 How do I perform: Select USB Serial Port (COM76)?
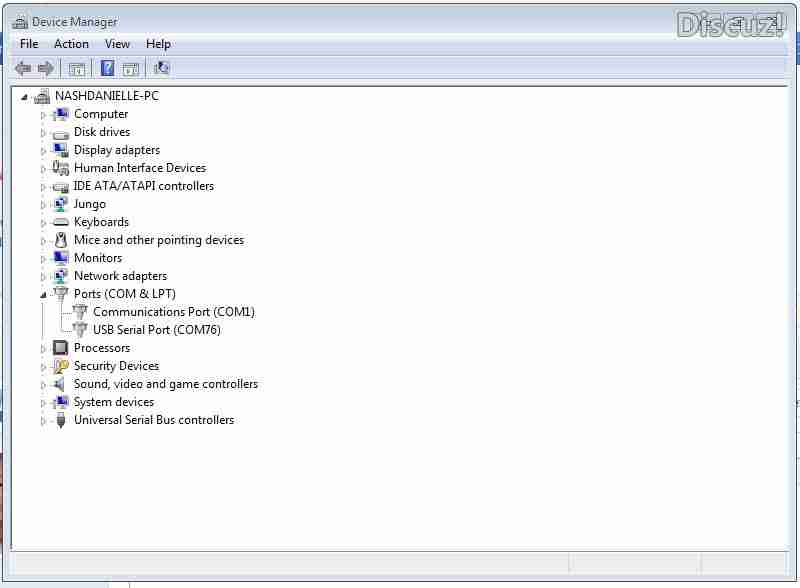pyautogui.click(x=156, y=329)
